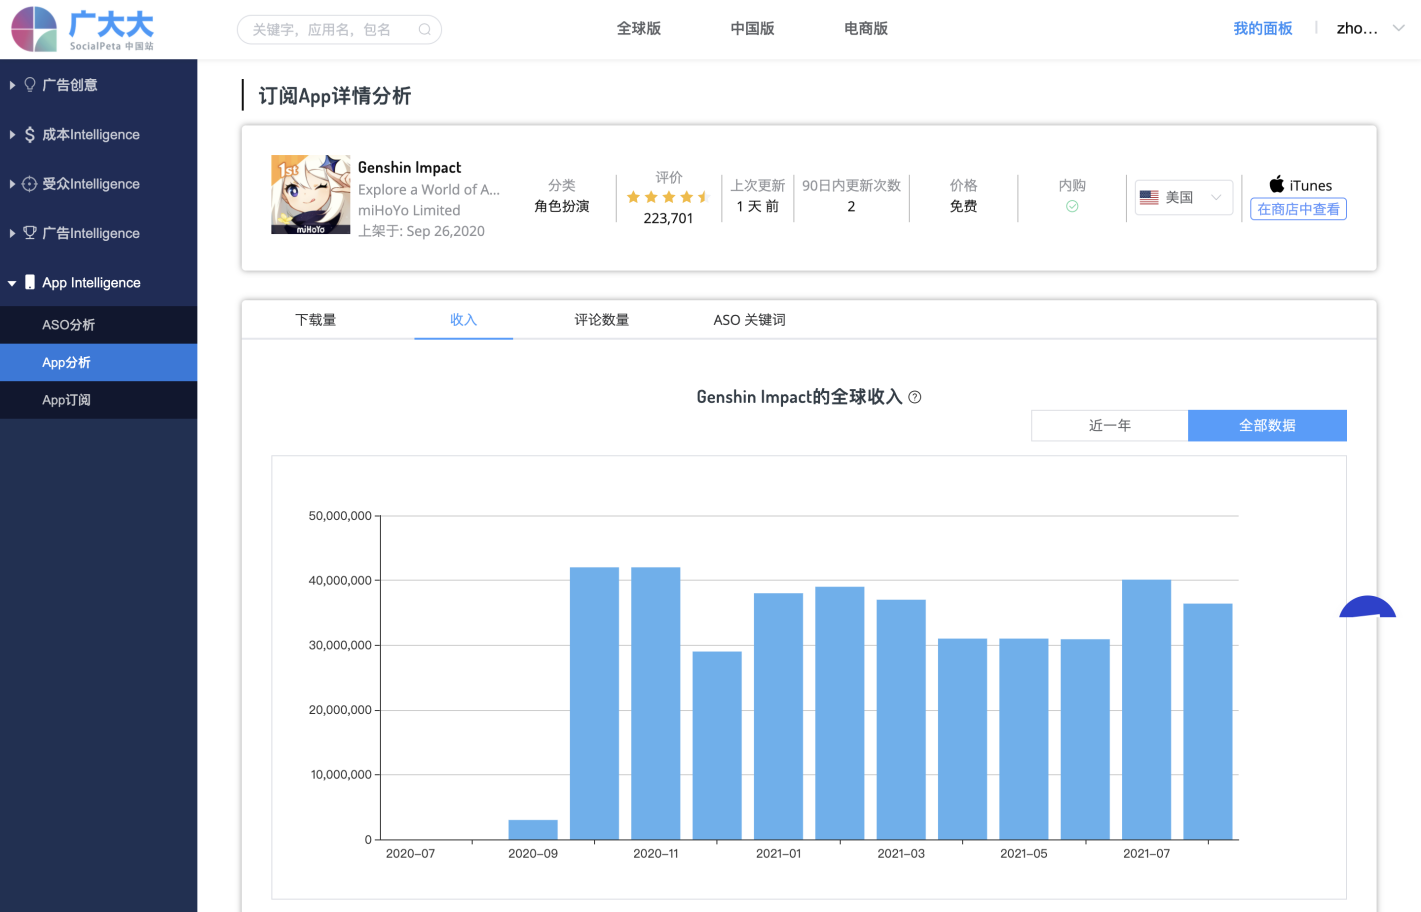Open the 中国版 top menu
Image resolution: width=1421 pixels, height=912 pixels.
click(x=752, y=28)
